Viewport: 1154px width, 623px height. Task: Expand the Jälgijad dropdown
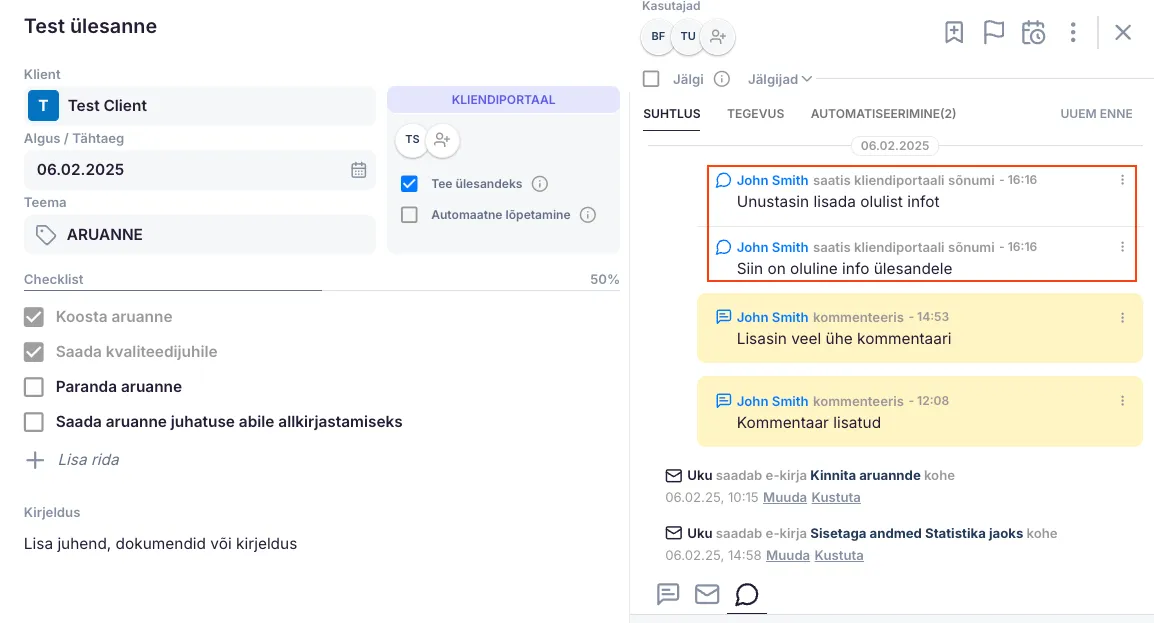(x=780, y=79)
